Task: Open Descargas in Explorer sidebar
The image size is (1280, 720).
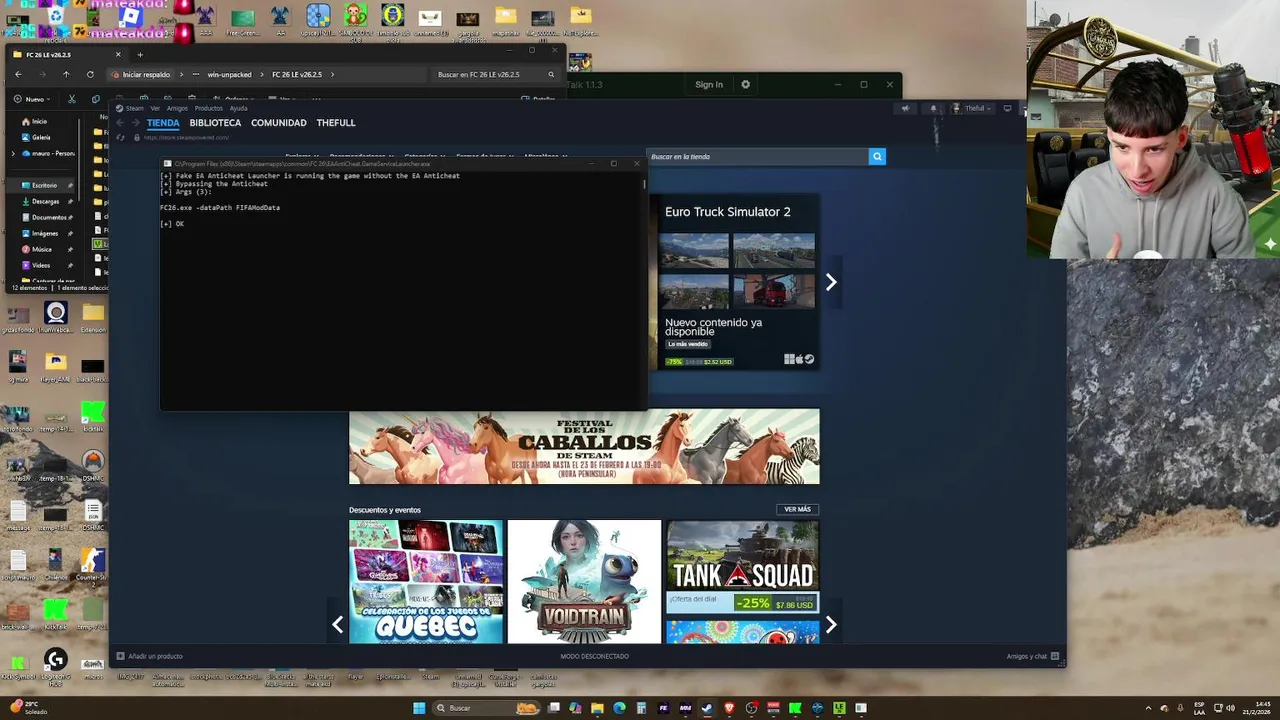Action: tap(45, 201)
